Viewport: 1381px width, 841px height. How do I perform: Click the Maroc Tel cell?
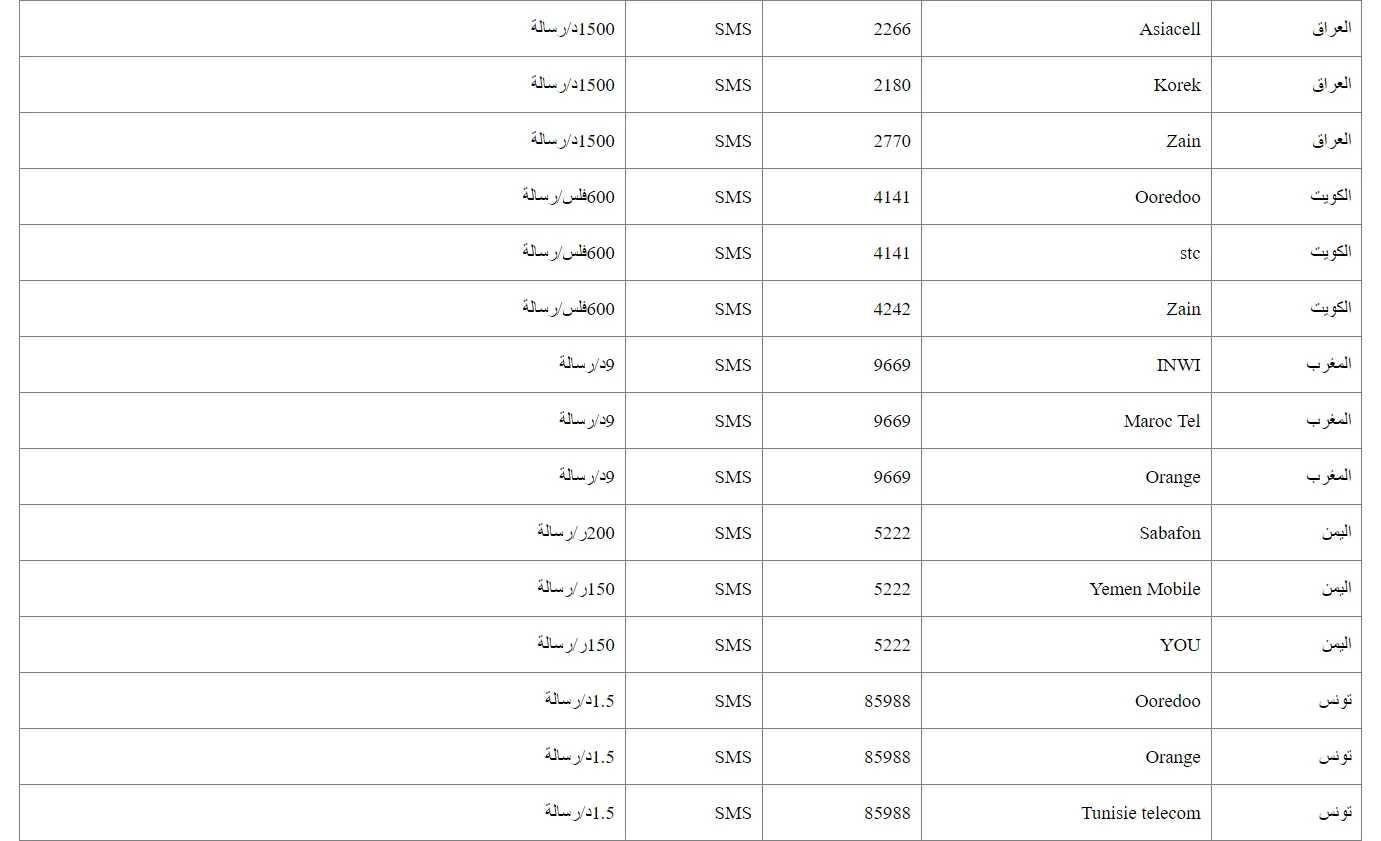pyautogui.click(x=1161, y=421)
